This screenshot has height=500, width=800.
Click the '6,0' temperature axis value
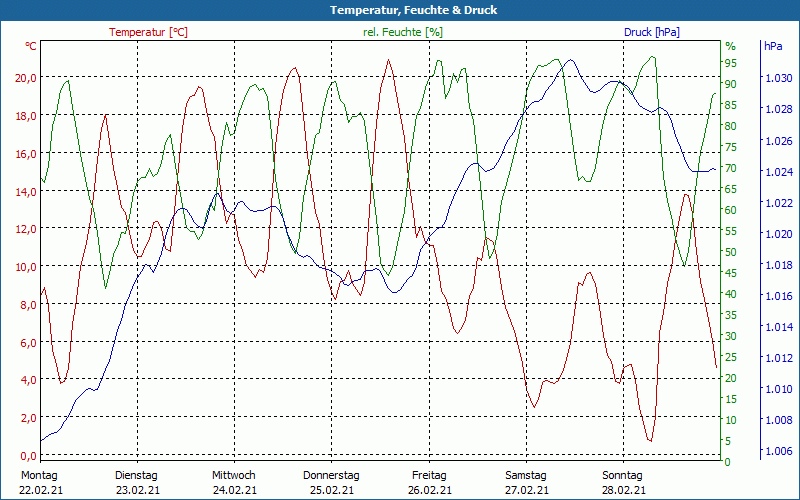tap(29, 342)
